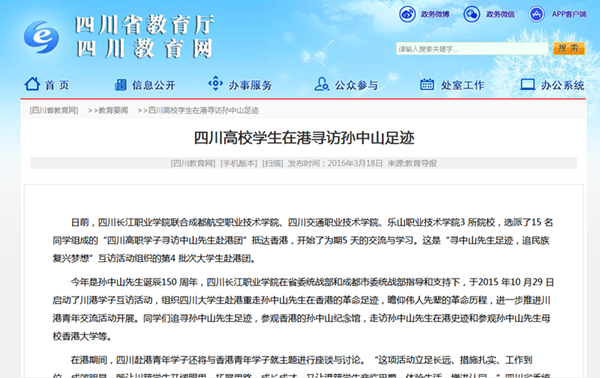Screen dimensions: 600x378
Task: Click the monitor icon for 办公系统
Action: (x=528, y=85)
